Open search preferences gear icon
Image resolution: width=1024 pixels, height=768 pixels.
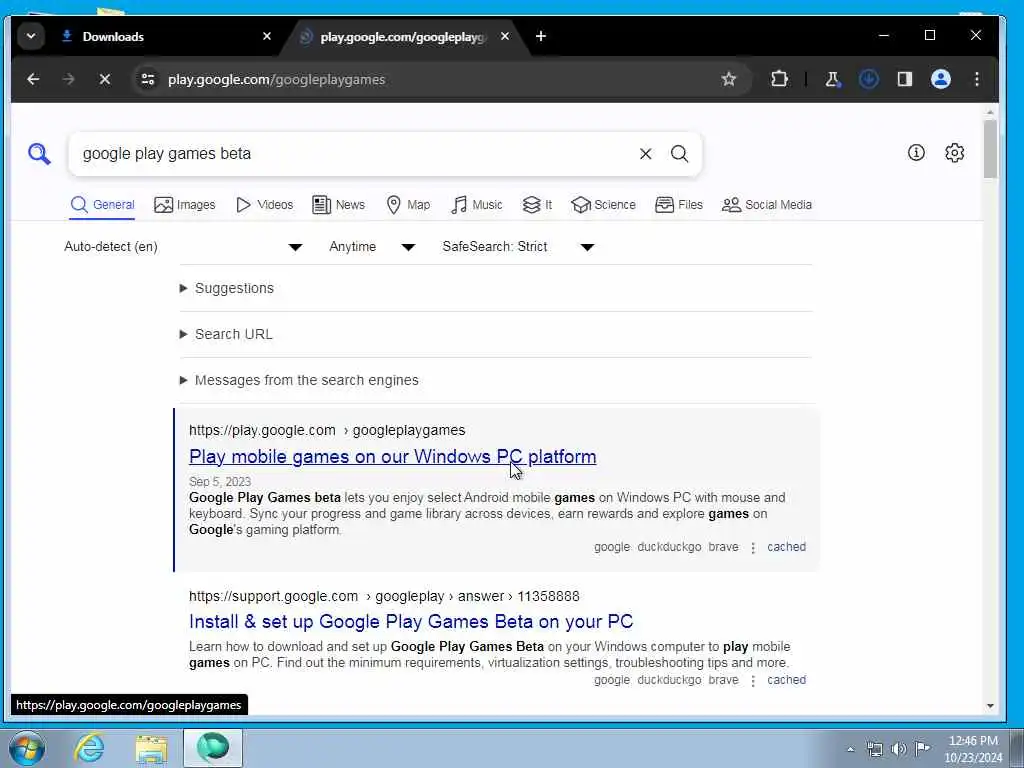tap(955, 153)
